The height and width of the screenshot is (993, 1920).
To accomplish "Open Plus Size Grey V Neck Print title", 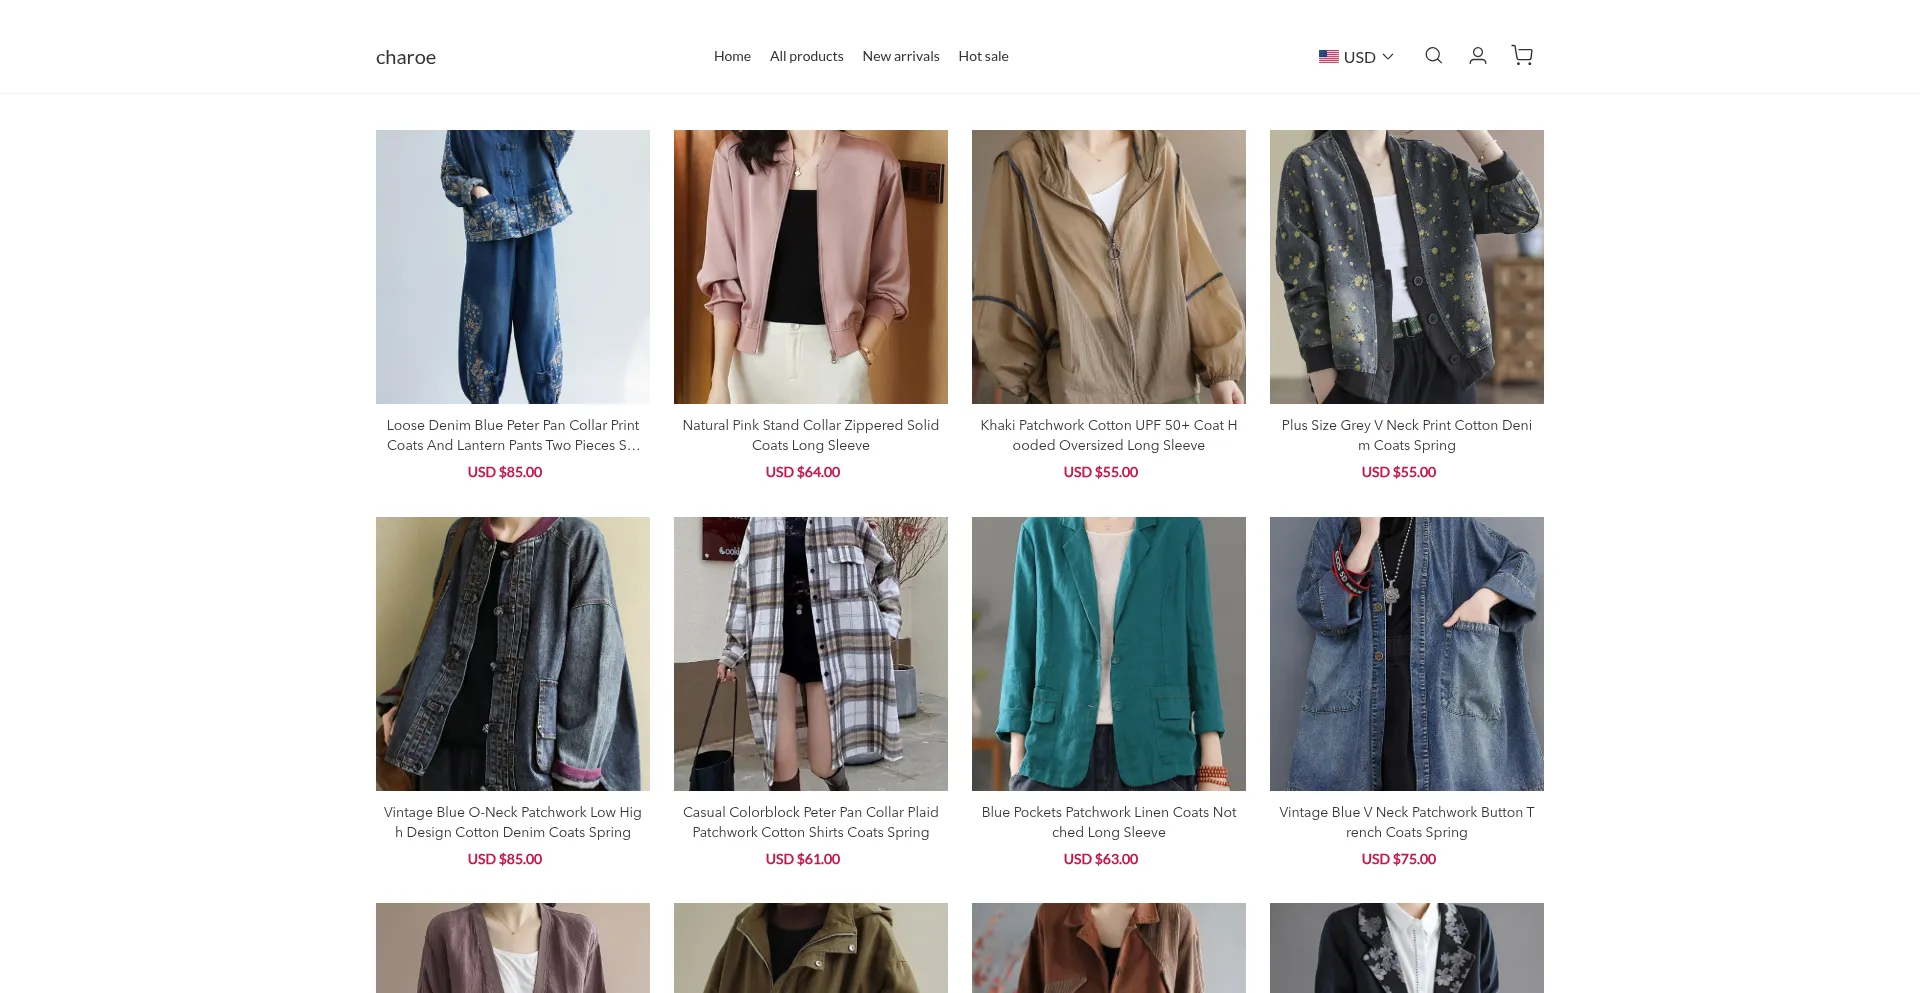I will (1407, 435).
